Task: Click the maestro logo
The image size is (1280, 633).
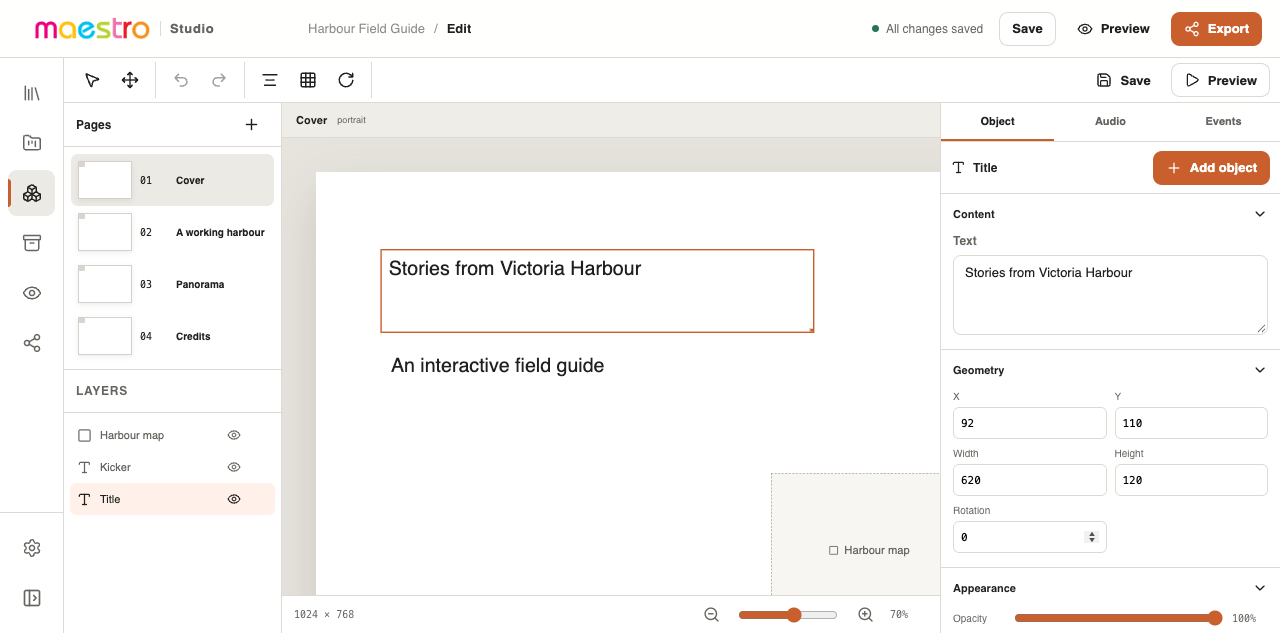Action: click(x=92, y=29)
